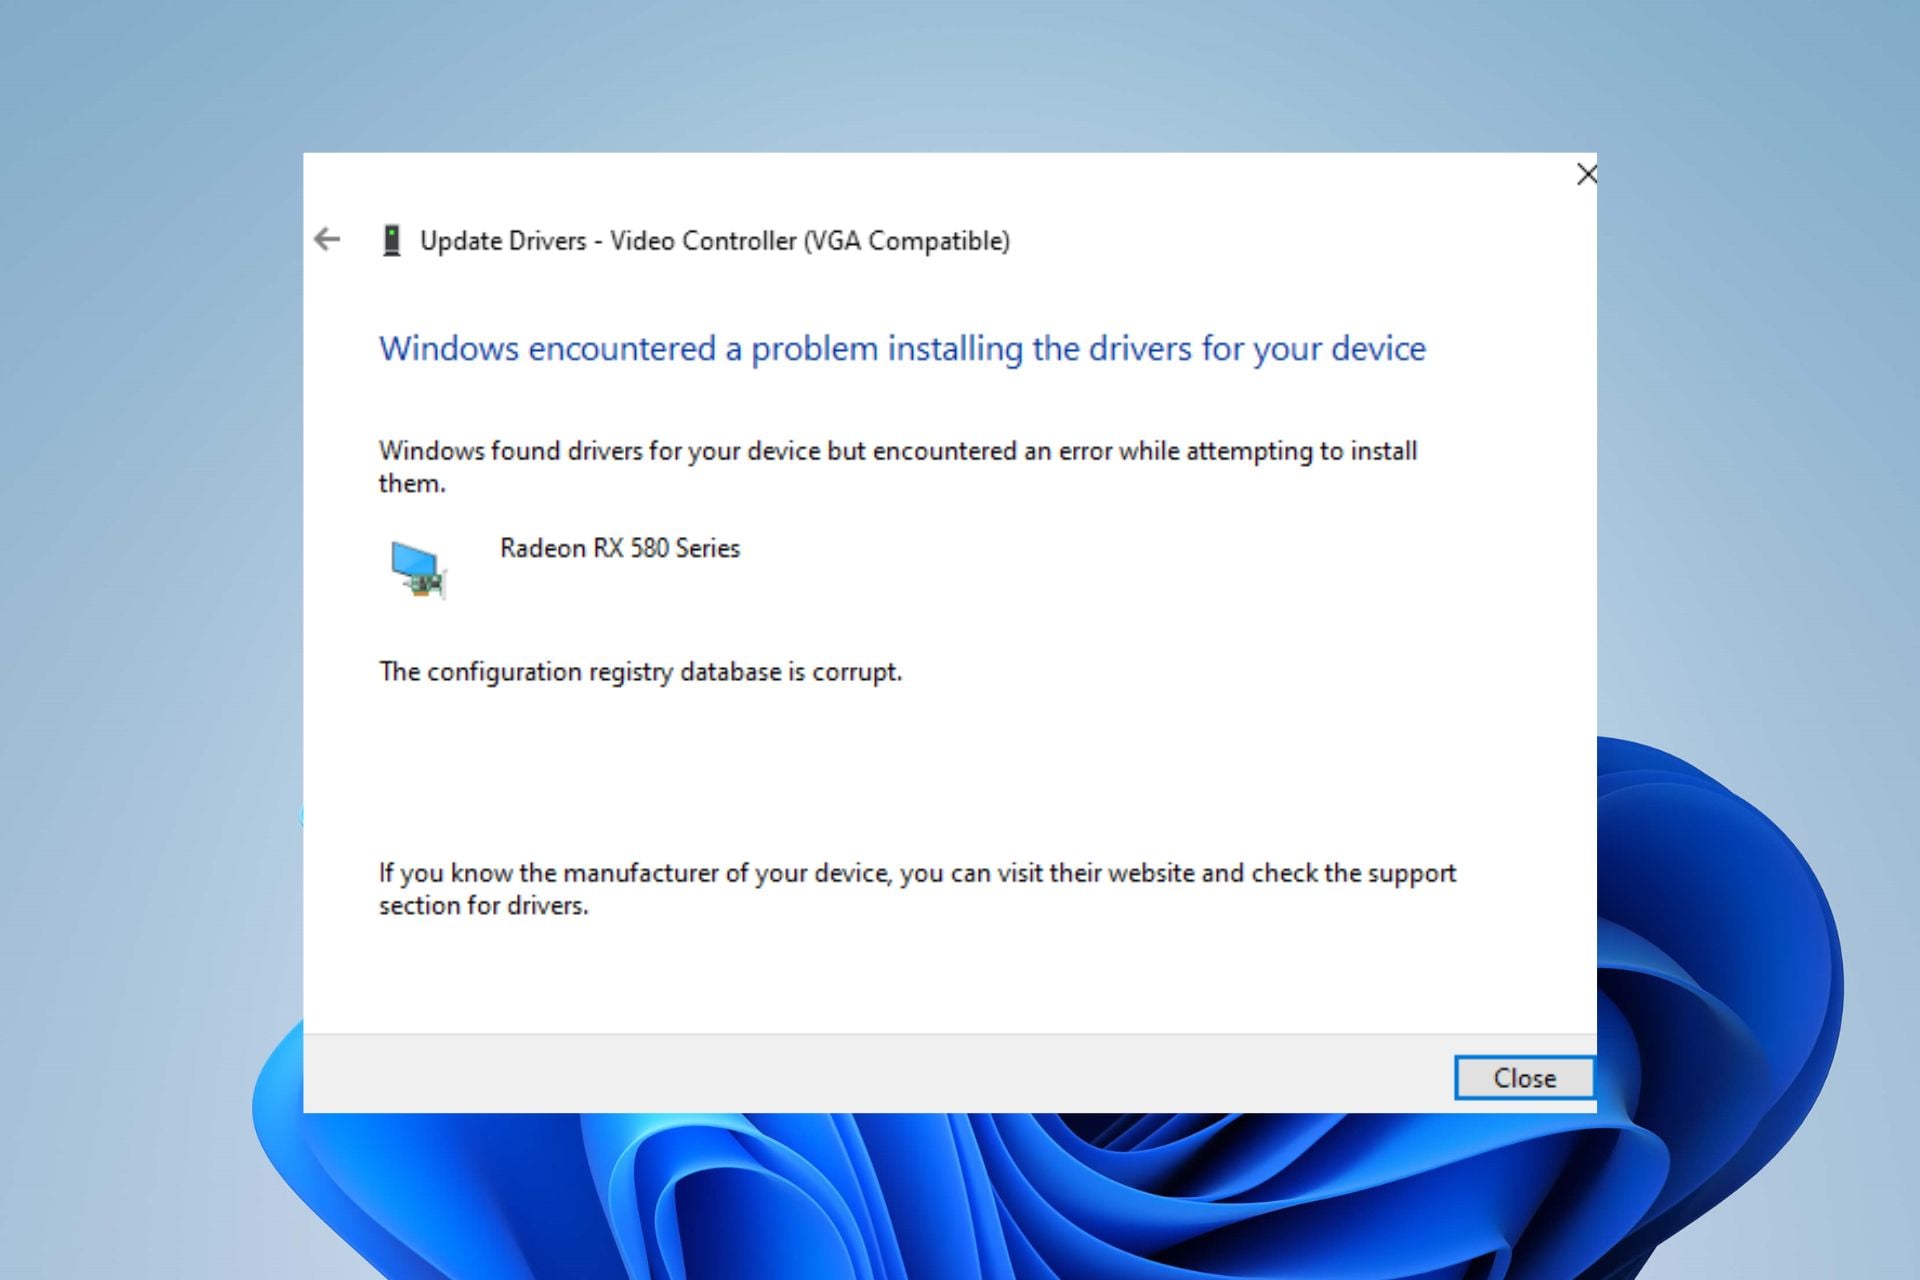Select the Radeon RX 580 Series label
The width and height of the screenshot is (1920, 1280).
pyautogui.click(x=619, y=548)
